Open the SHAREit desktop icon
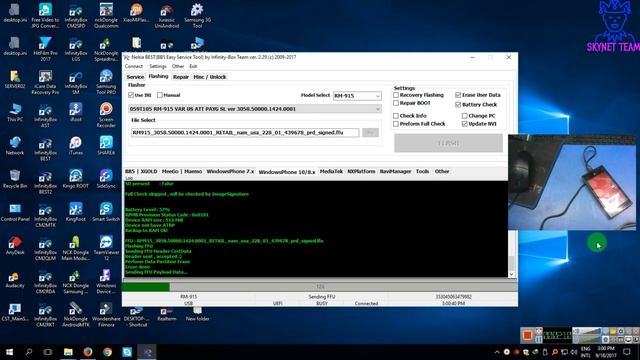This screenshot has width=640, height=360. (106, 146)
